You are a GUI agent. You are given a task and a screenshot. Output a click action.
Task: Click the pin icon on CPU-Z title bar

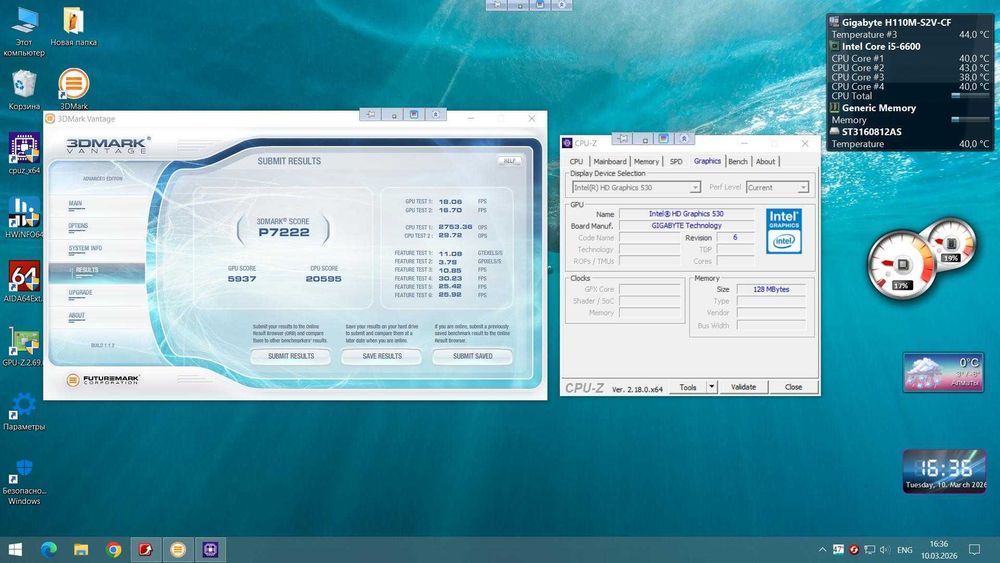click(x=622, y=138)
